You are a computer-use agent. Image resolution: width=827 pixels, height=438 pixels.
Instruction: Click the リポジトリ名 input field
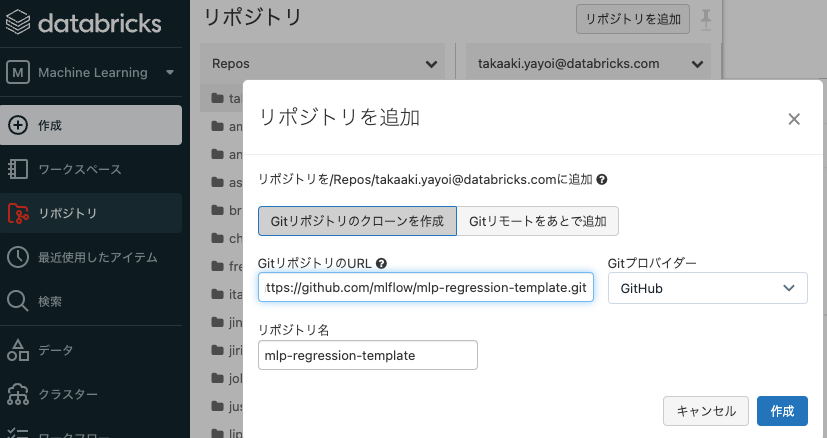pos(368,355)
